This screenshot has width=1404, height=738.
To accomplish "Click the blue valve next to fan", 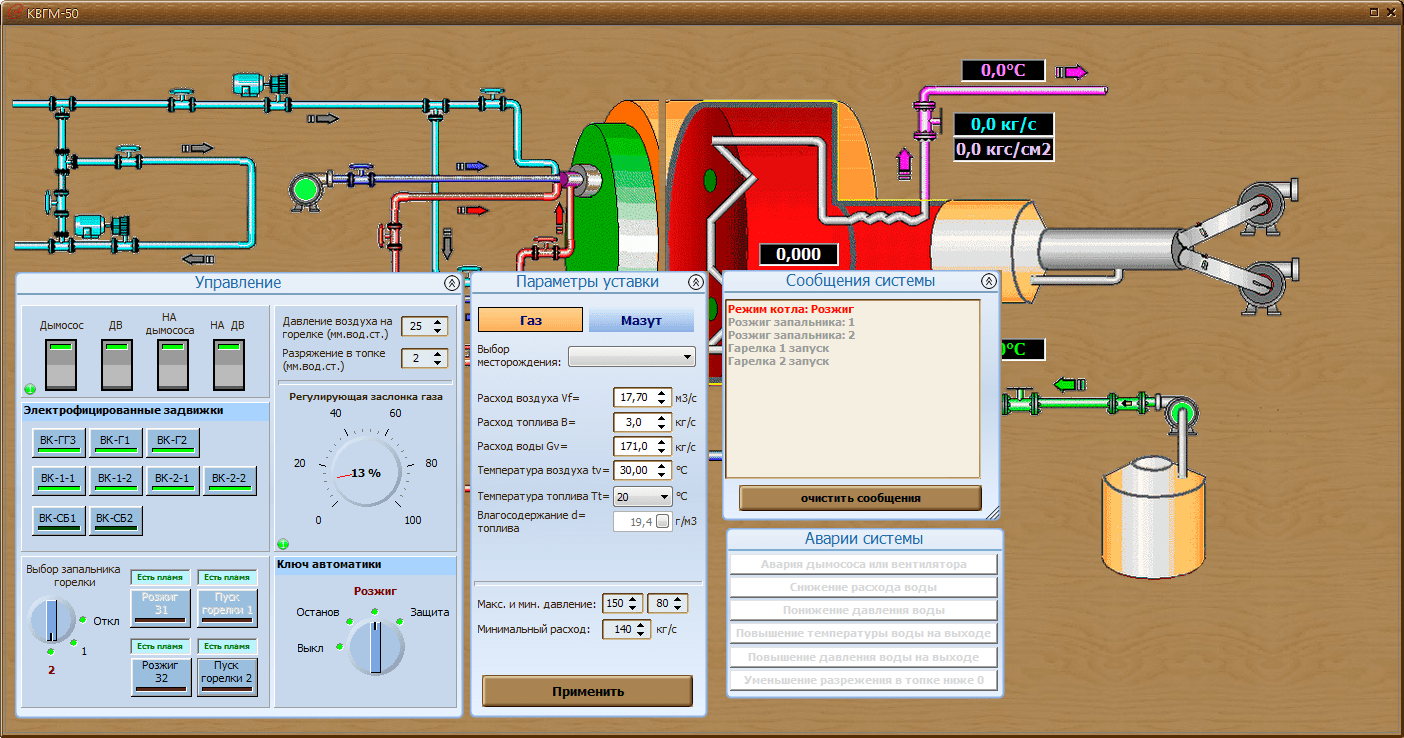I will (359, 175).
